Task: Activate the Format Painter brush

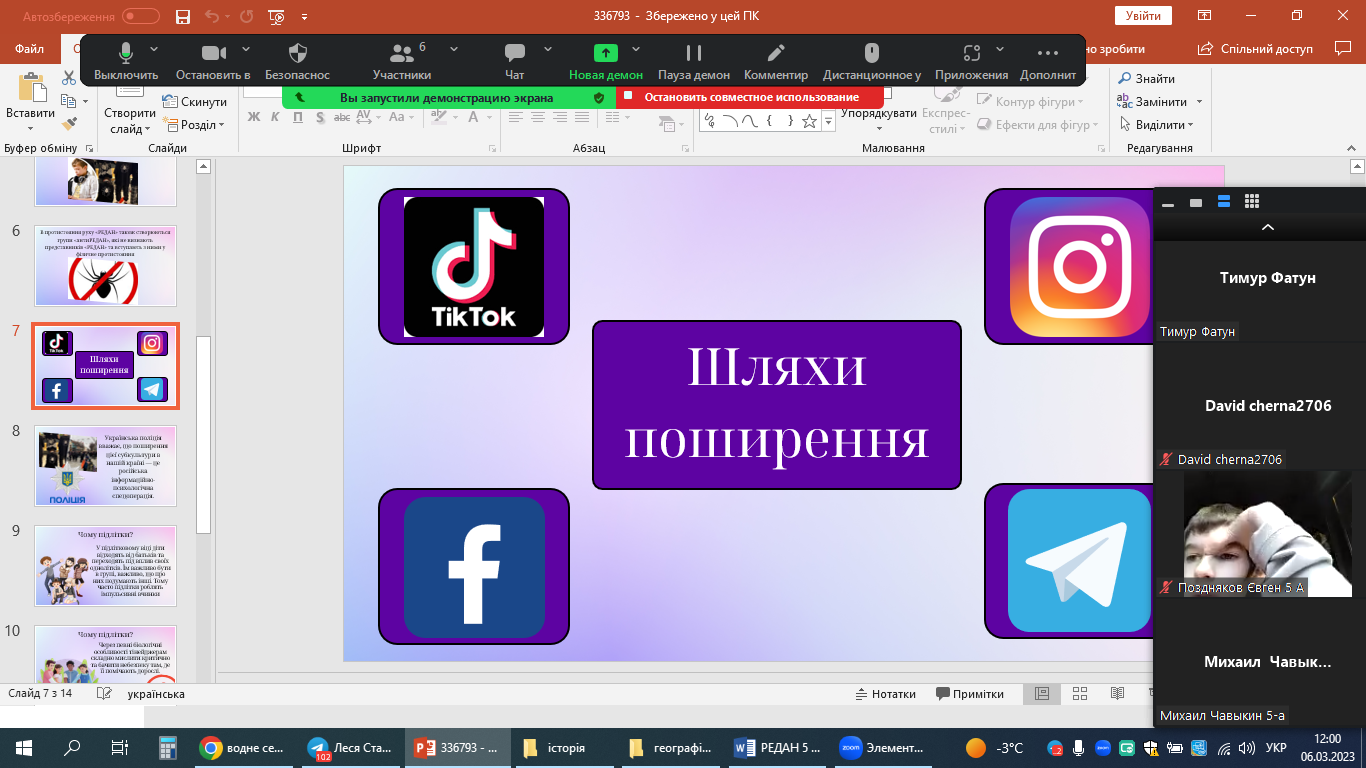Action: [x=69, y=124]
